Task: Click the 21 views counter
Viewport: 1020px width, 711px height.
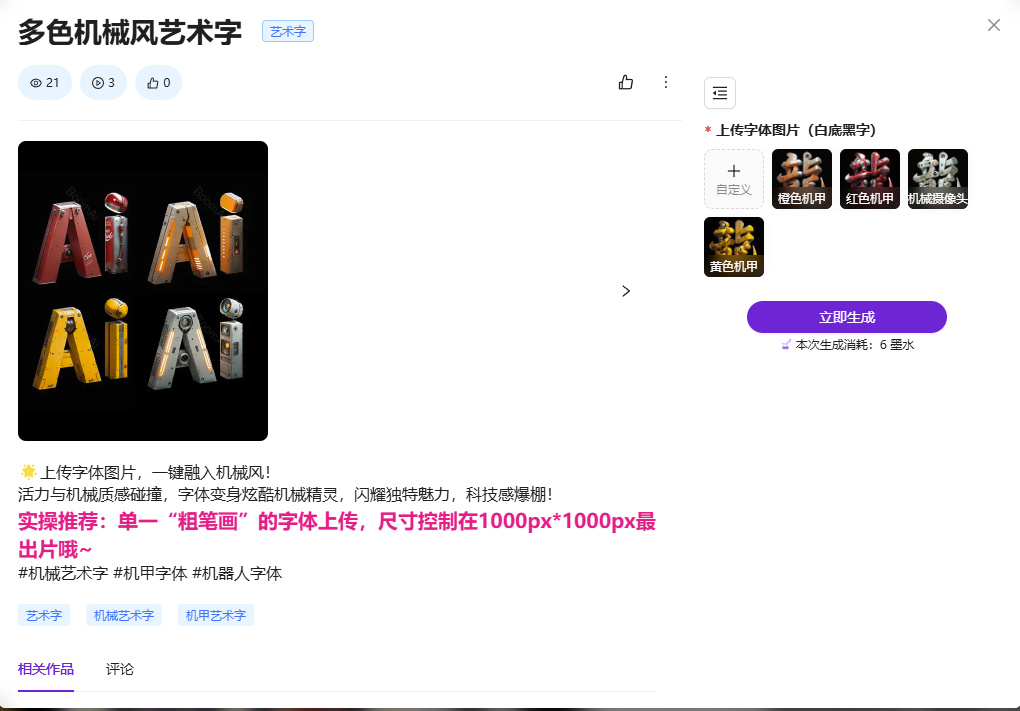Action: (x=45, y=83)
